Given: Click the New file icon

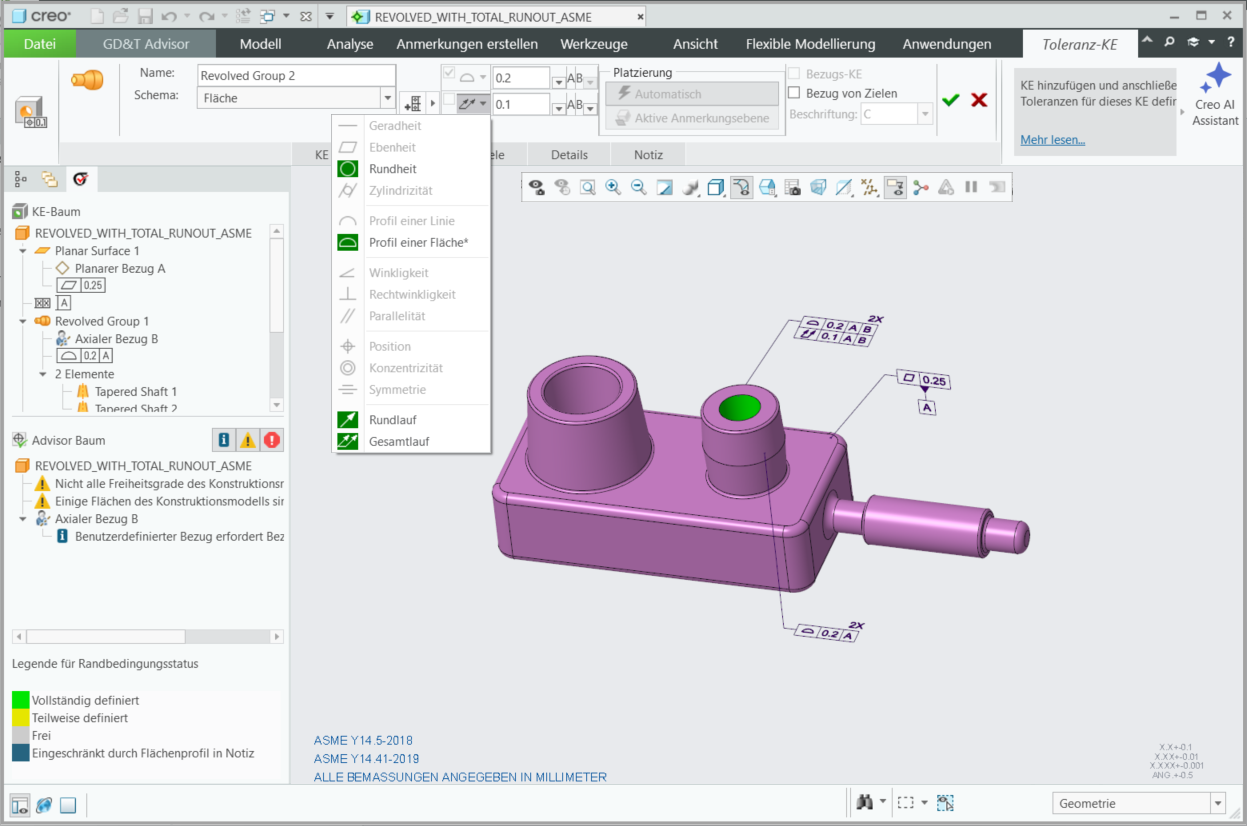Looking at the screenshot, I should [x=97, y=17].
